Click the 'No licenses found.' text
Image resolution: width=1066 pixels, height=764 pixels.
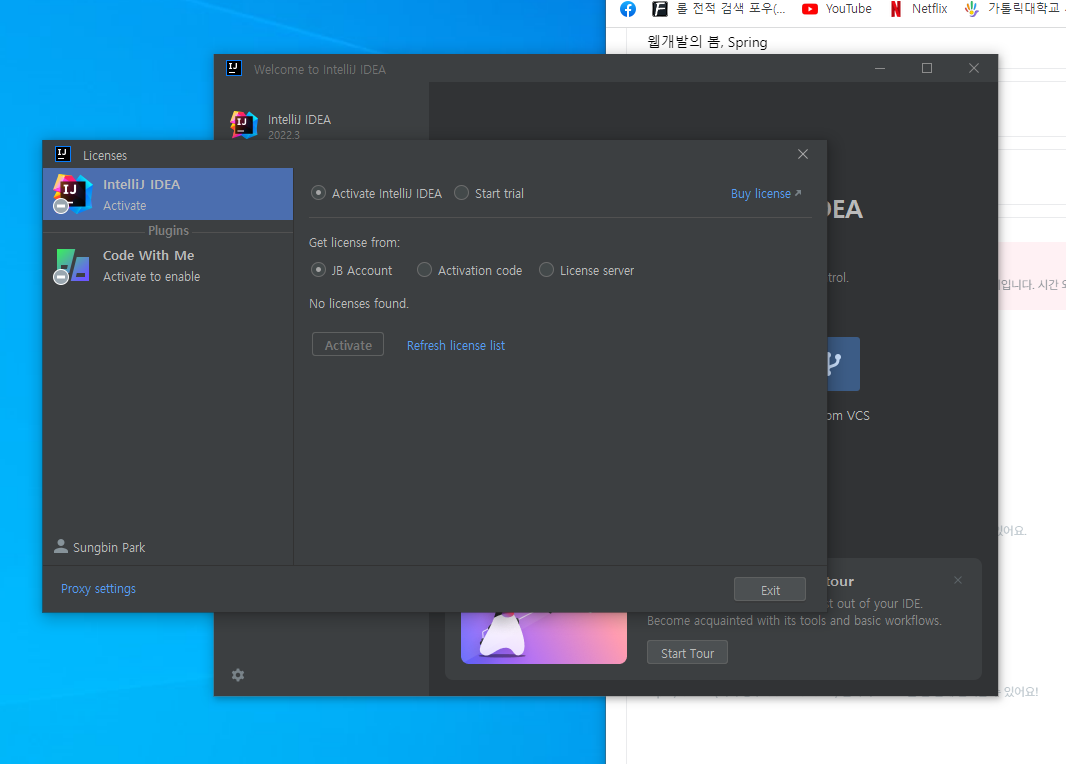tap(359, 303)
